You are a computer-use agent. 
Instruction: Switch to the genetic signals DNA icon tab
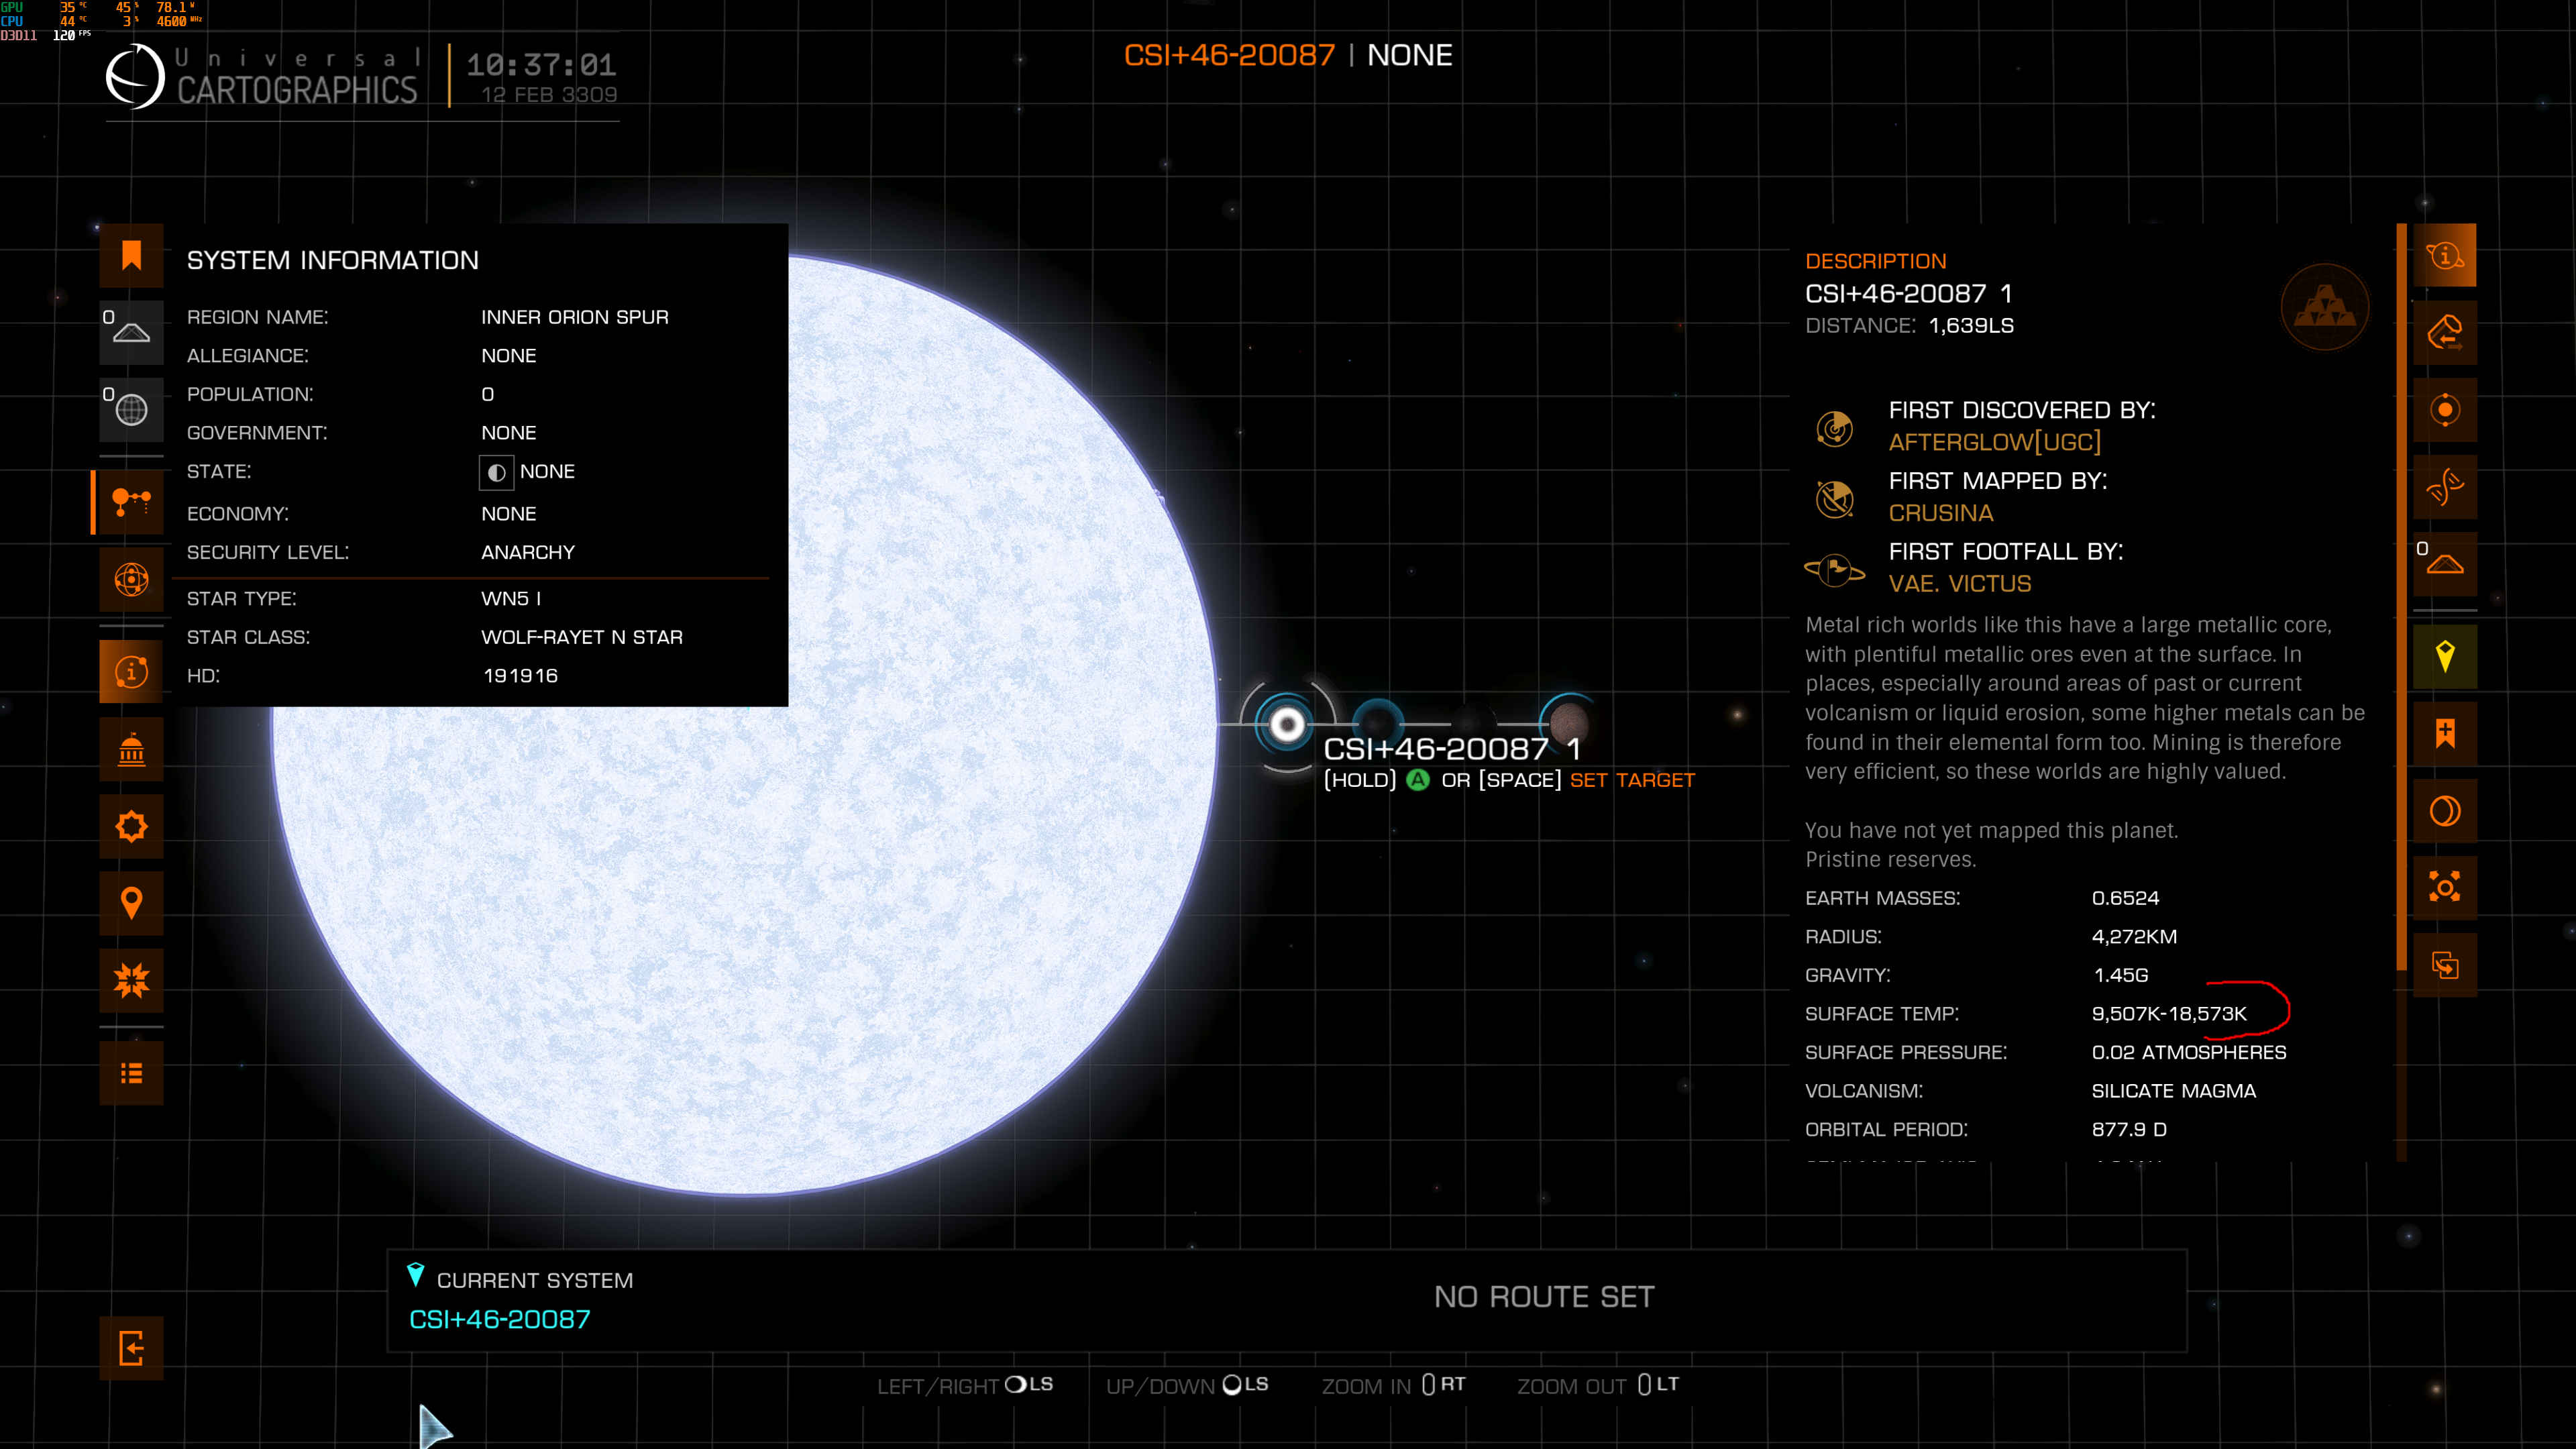click(2445, 487)
